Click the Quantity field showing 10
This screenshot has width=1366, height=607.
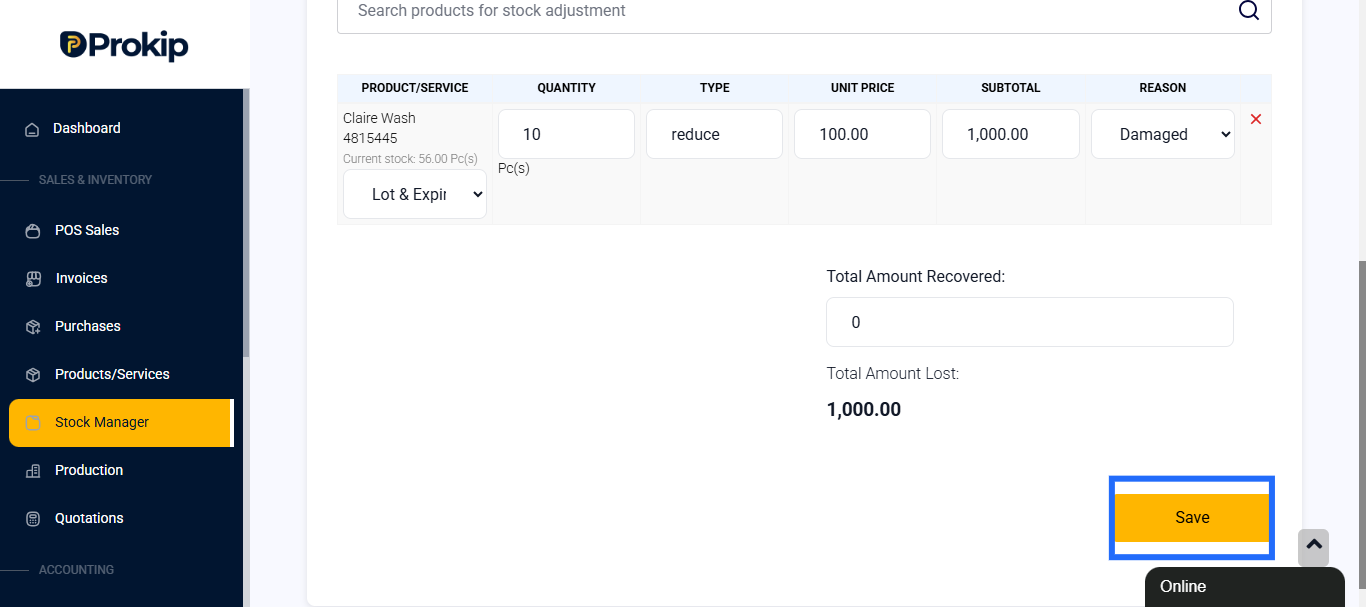(x=566, y=134)
